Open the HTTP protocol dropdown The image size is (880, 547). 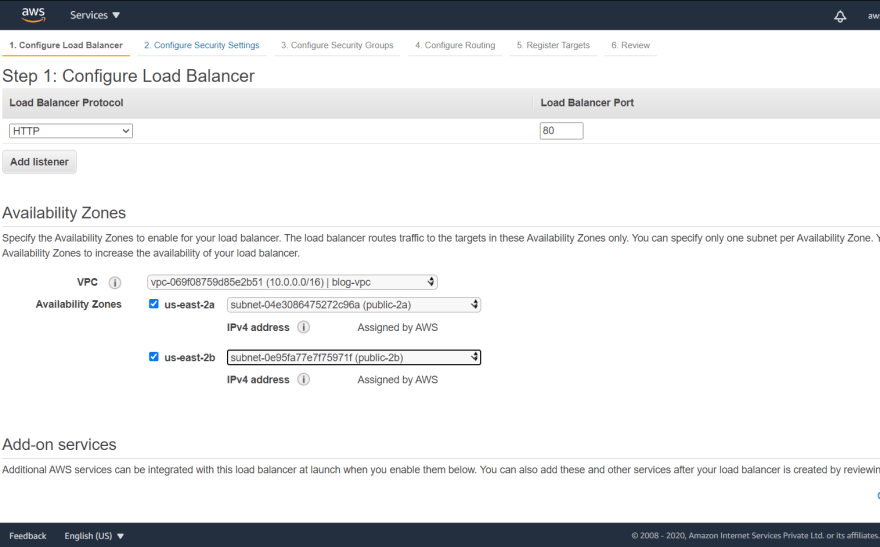(x=71, y=131)
